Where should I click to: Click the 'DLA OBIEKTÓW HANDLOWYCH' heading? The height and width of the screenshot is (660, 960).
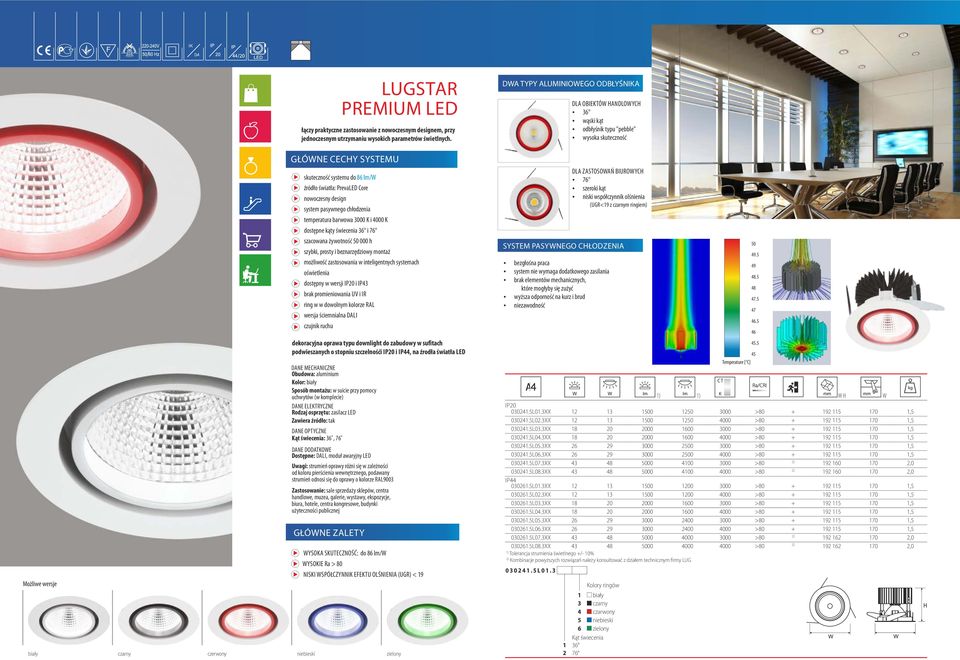pos(606,103)
